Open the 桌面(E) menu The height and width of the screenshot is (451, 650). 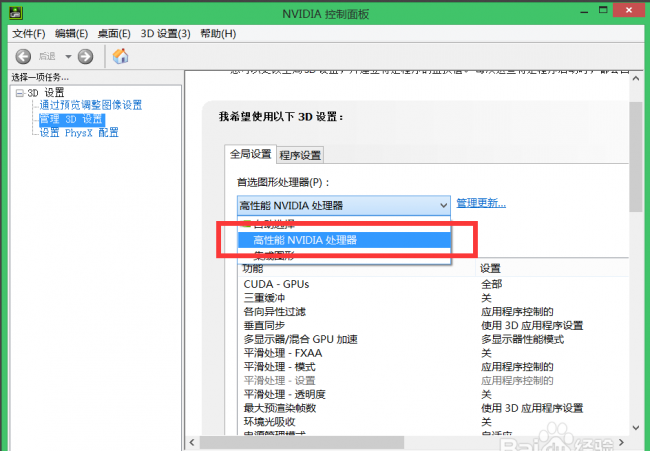114,34
